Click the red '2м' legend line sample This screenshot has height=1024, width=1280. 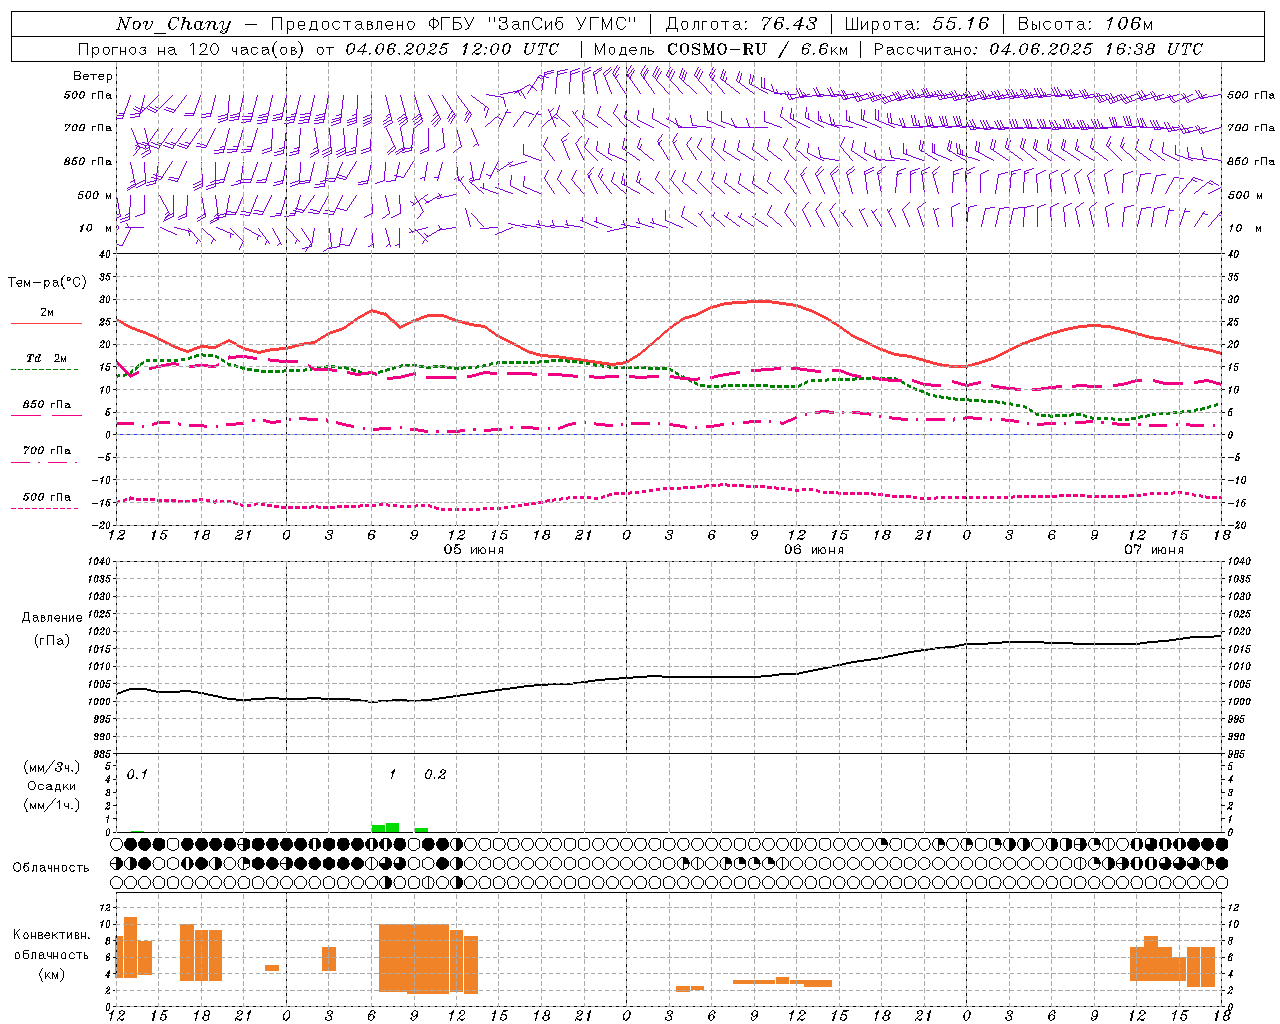(x=46, y=323)
